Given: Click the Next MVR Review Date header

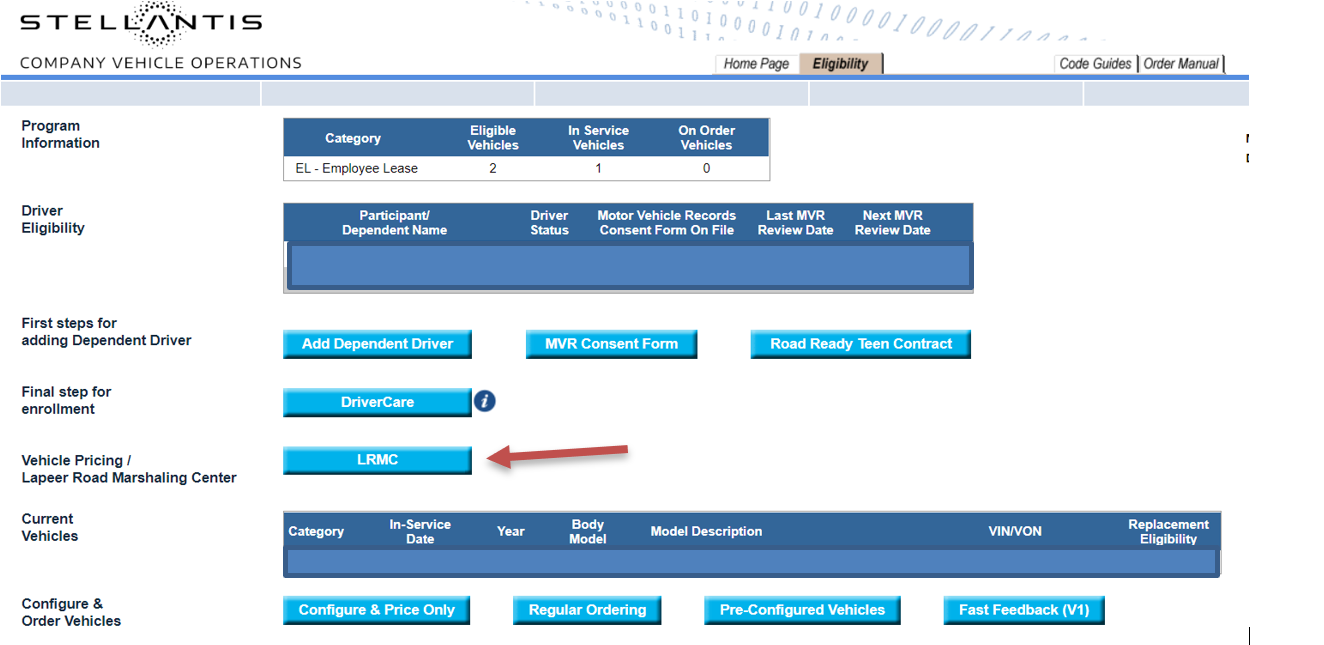Looking at the screenshot, I should tap(892, 223).
